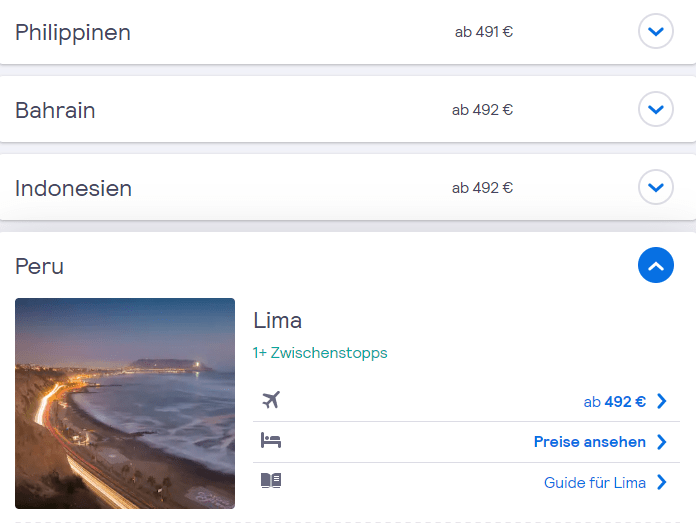Click the airplane flight icon
Viewport: 696px width, 523px height.
[x=270, y=400]
